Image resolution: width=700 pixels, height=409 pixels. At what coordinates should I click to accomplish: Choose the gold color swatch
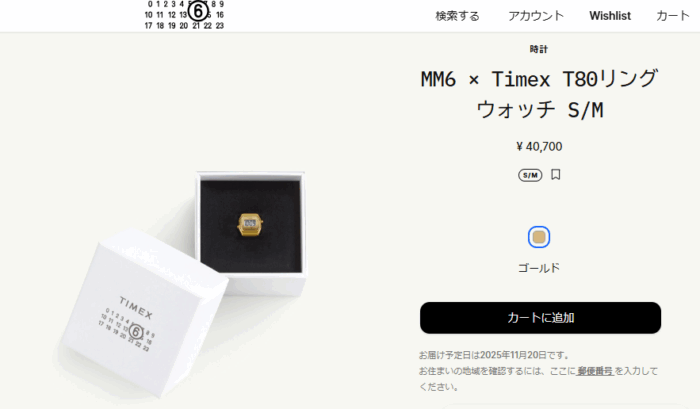tap(539, 237)
